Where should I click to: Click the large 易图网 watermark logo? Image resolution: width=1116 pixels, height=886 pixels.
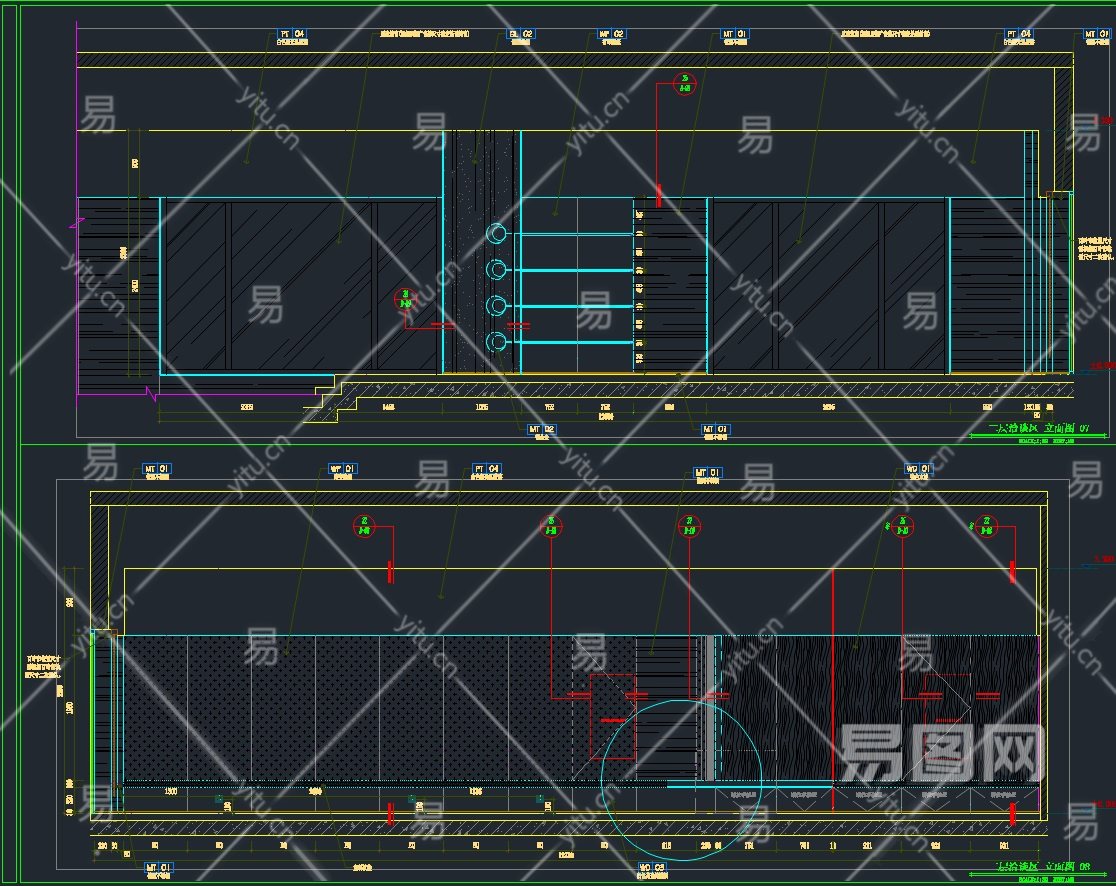[939, 752]
